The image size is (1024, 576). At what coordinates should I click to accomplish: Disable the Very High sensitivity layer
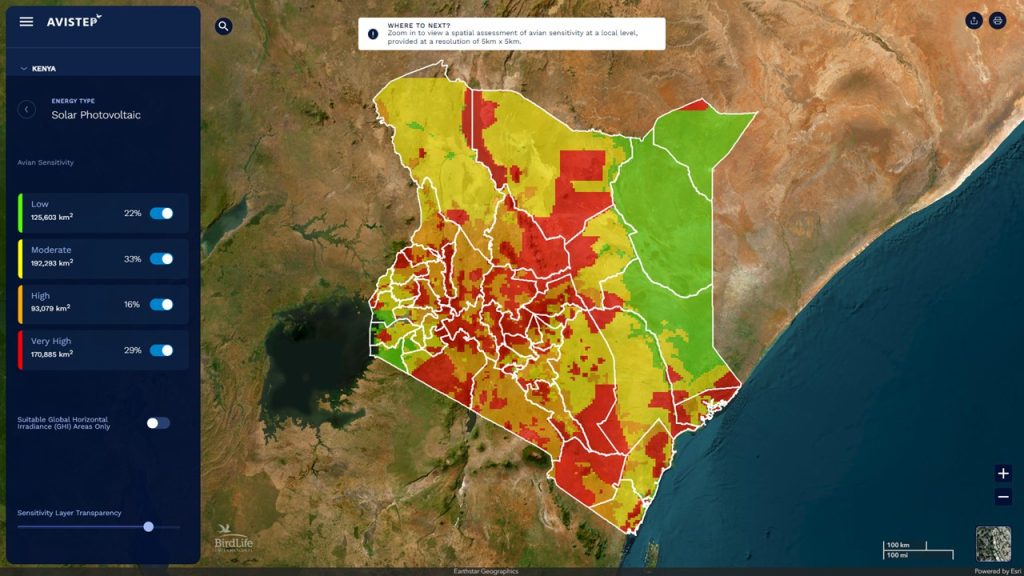pos(160,350)
